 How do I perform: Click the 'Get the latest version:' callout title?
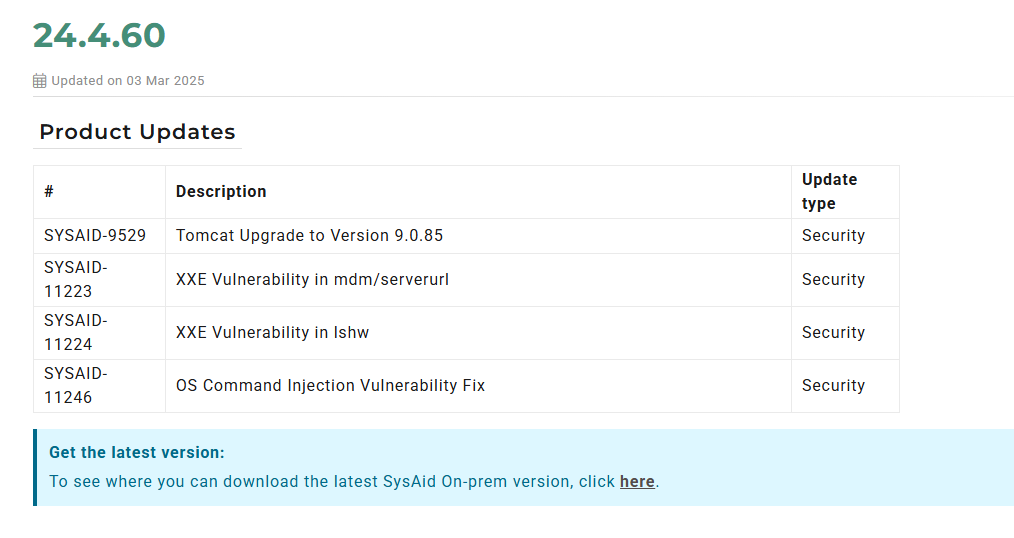point(137,453)
